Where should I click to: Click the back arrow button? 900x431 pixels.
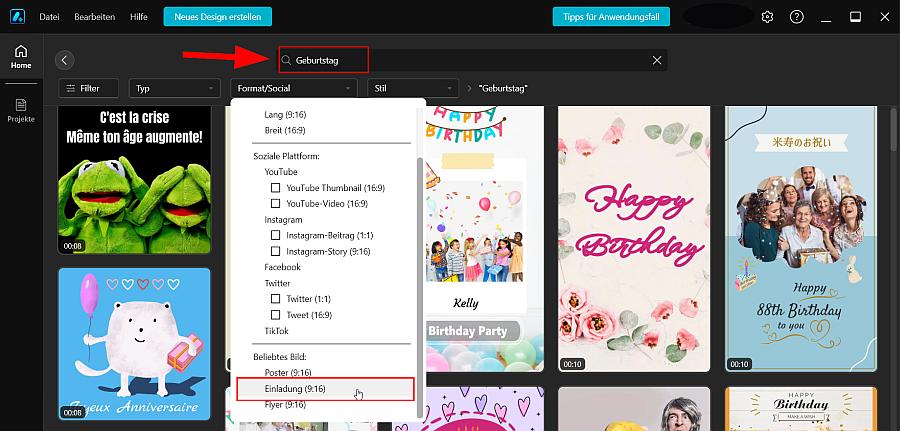click(64, 60)
